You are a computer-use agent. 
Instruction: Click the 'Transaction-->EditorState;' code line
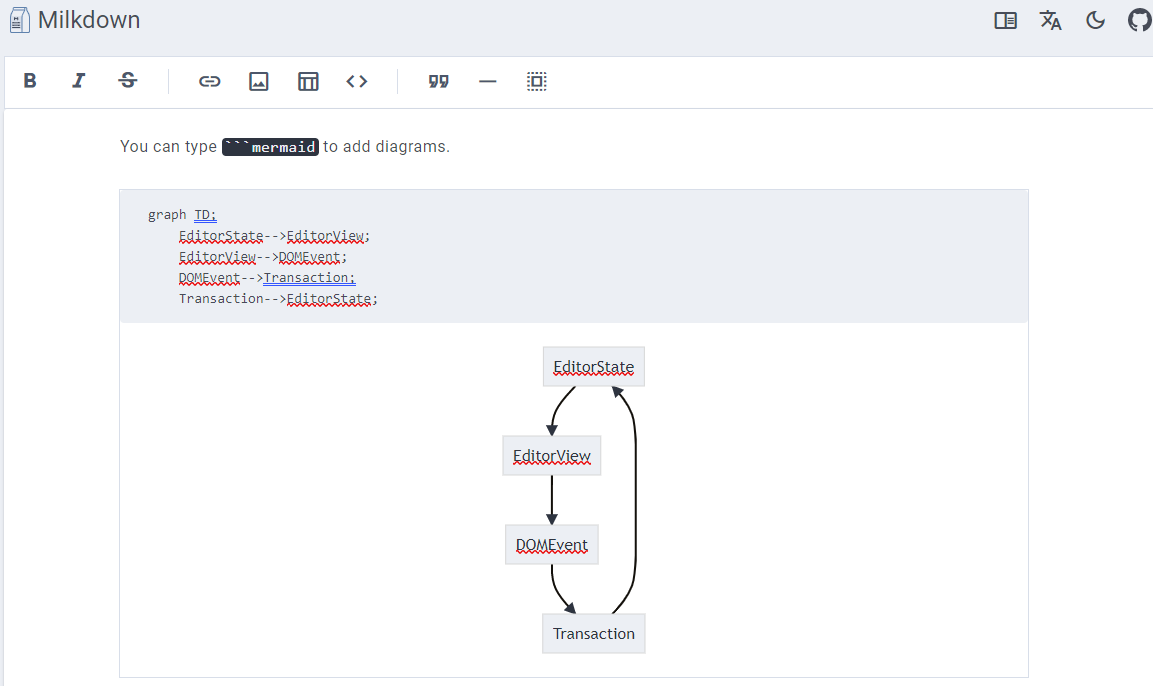tap(278, 299)
